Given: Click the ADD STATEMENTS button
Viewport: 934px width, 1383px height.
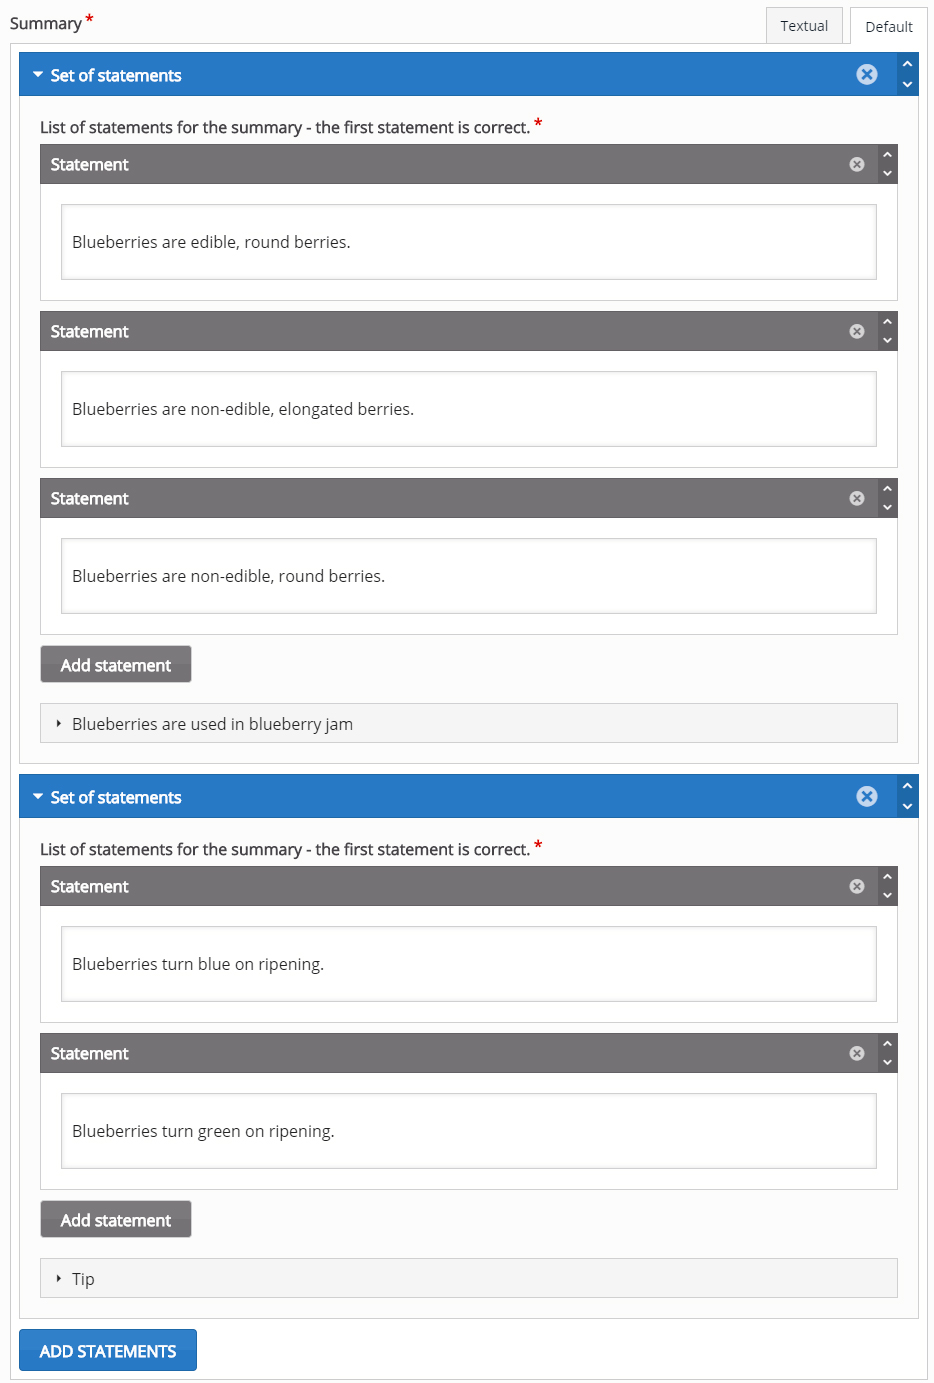Looking at the screenshot, I should click(108, 1350).
